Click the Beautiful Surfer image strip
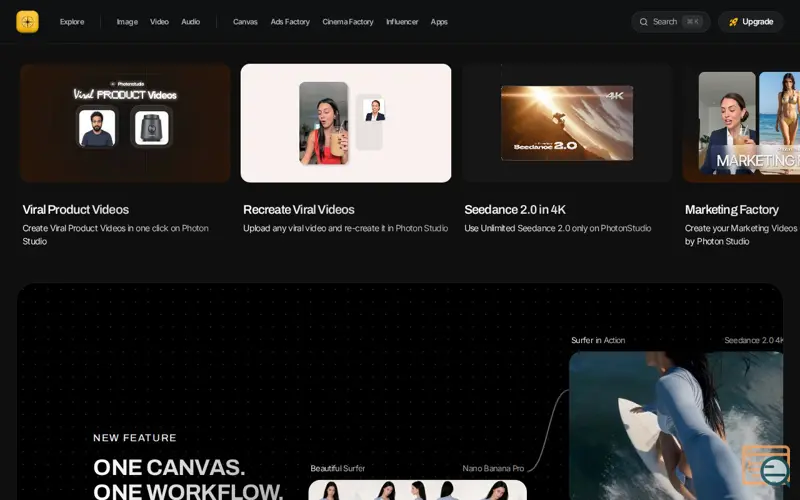This screenshot has height=500, width=800. pos(417,490)
